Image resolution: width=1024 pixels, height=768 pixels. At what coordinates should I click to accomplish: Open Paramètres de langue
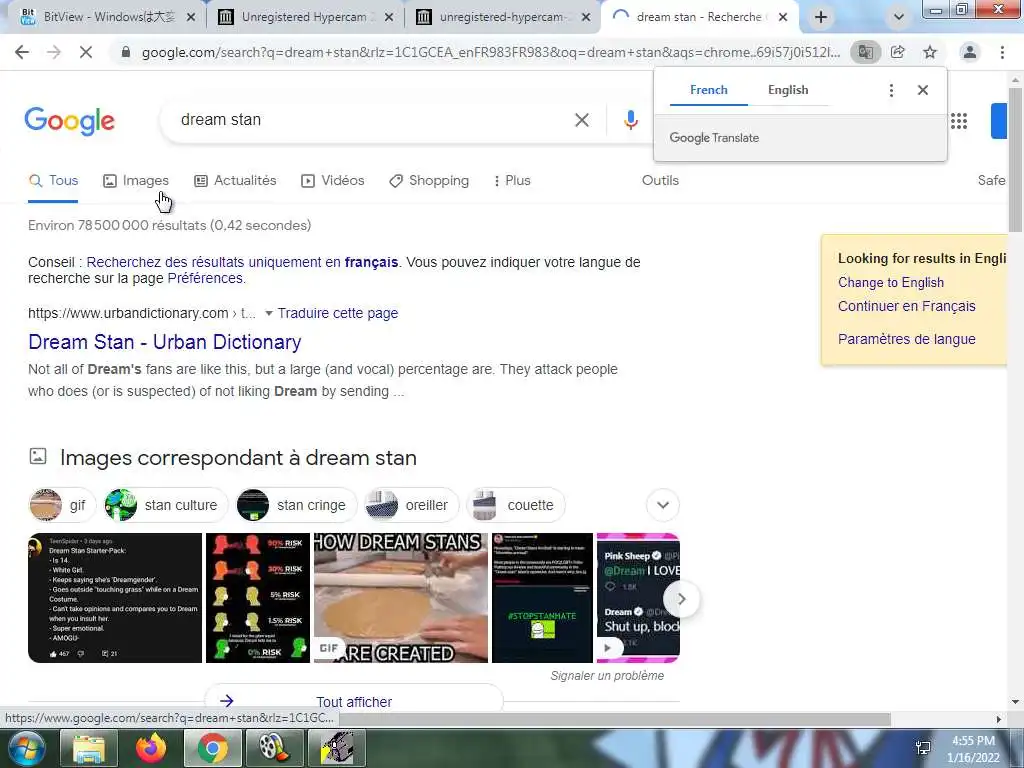tap(906, 339)
